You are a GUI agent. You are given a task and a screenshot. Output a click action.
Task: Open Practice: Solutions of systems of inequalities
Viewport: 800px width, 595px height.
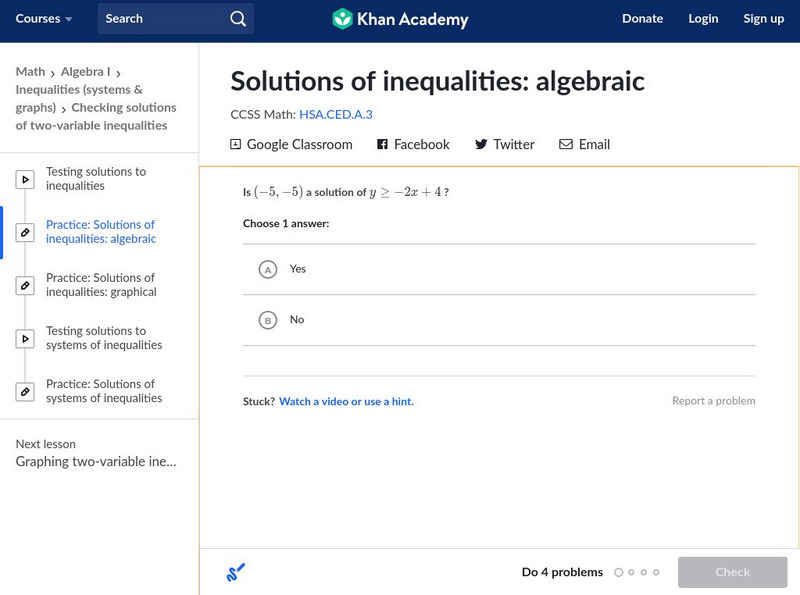[x=104, y=391]
